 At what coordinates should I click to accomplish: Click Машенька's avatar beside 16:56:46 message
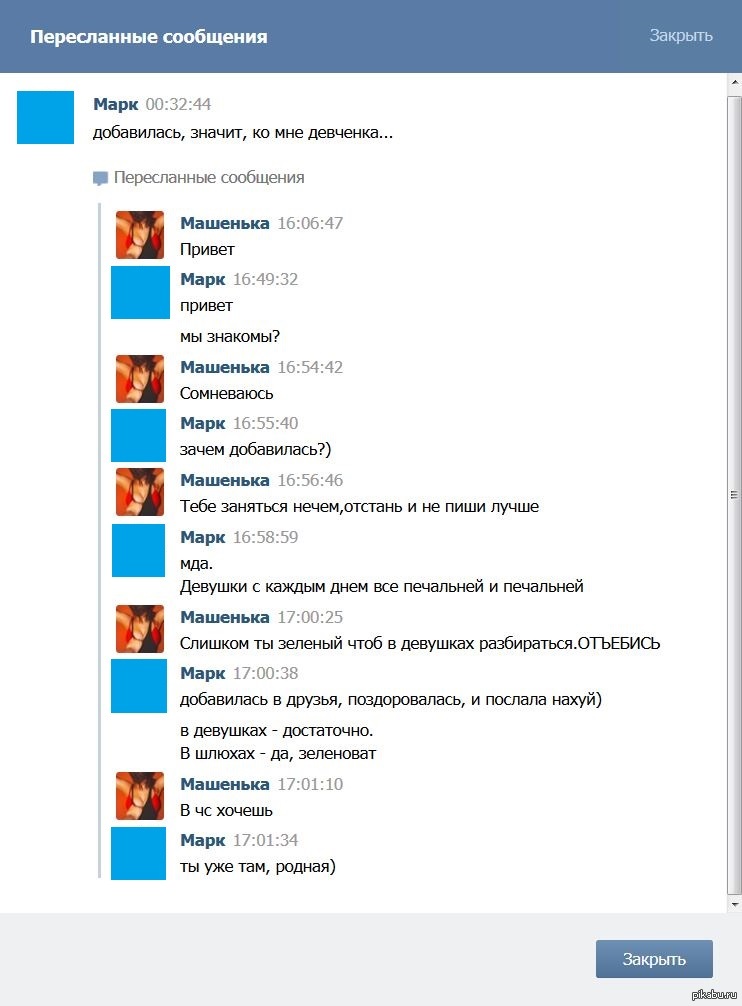point(140,492)
